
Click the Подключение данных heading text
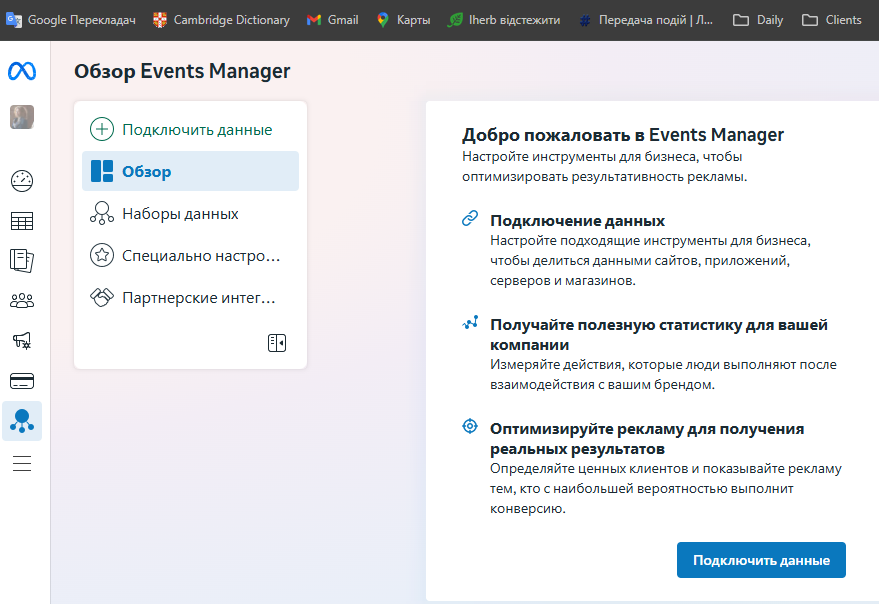pyautogui.click(x=577, y=220)
